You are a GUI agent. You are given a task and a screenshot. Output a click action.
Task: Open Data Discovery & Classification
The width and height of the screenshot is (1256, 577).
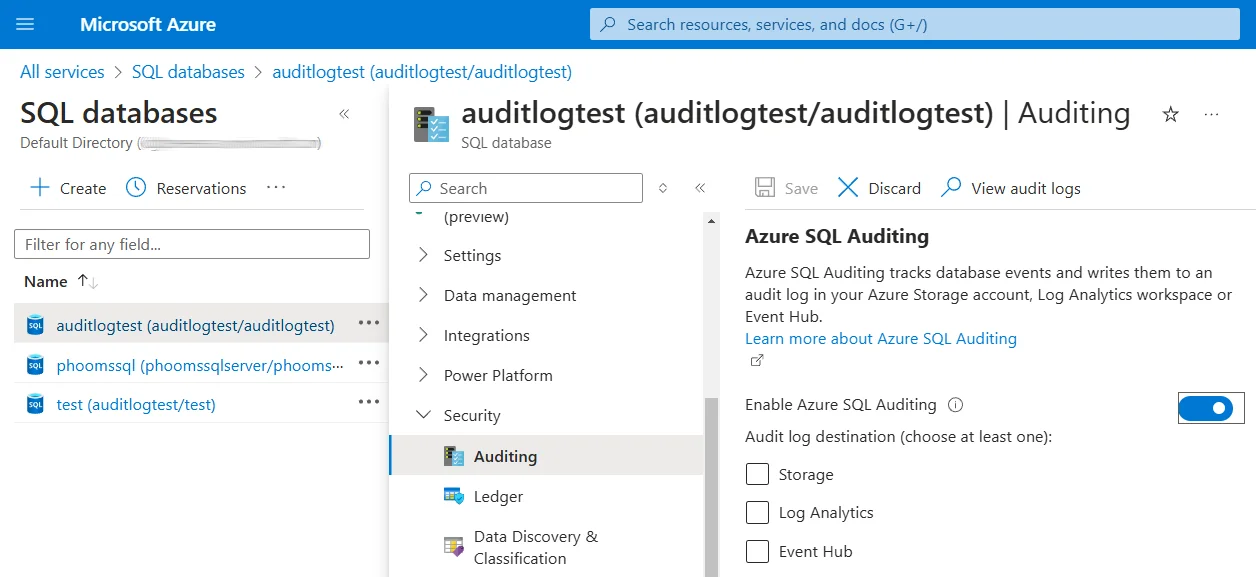point(534,547)
